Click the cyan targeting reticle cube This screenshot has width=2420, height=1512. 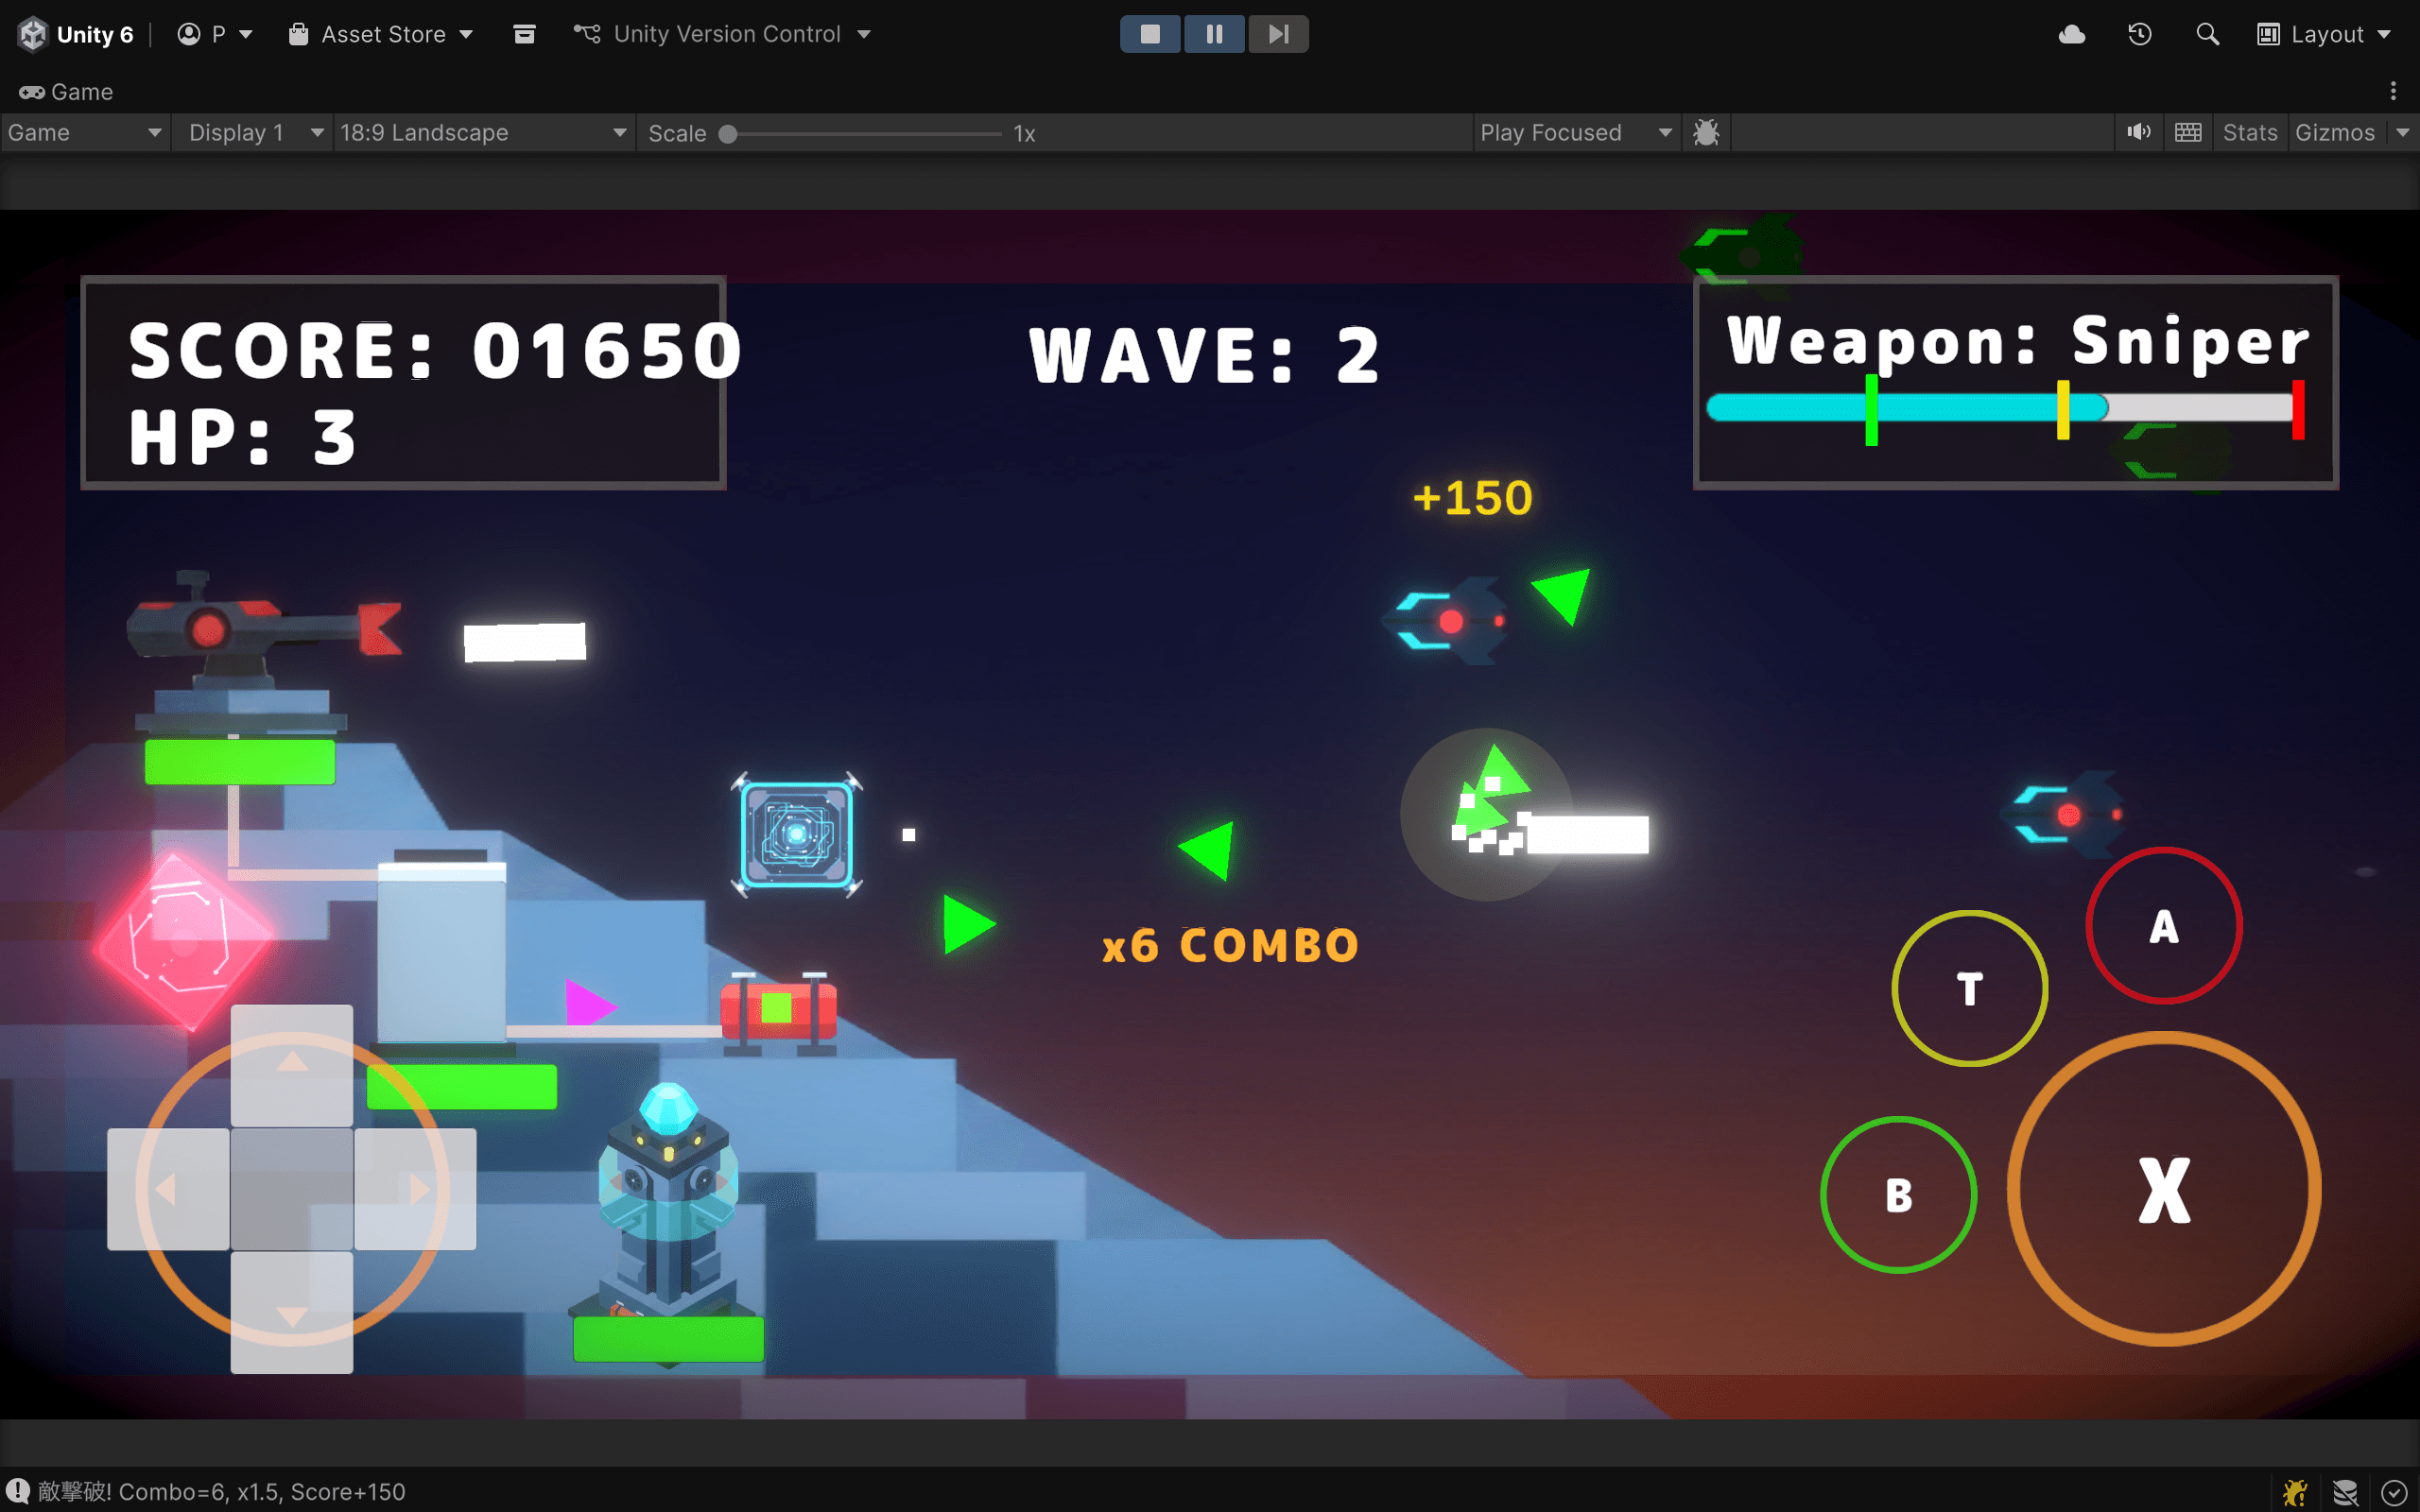click(x=797, y=834)
